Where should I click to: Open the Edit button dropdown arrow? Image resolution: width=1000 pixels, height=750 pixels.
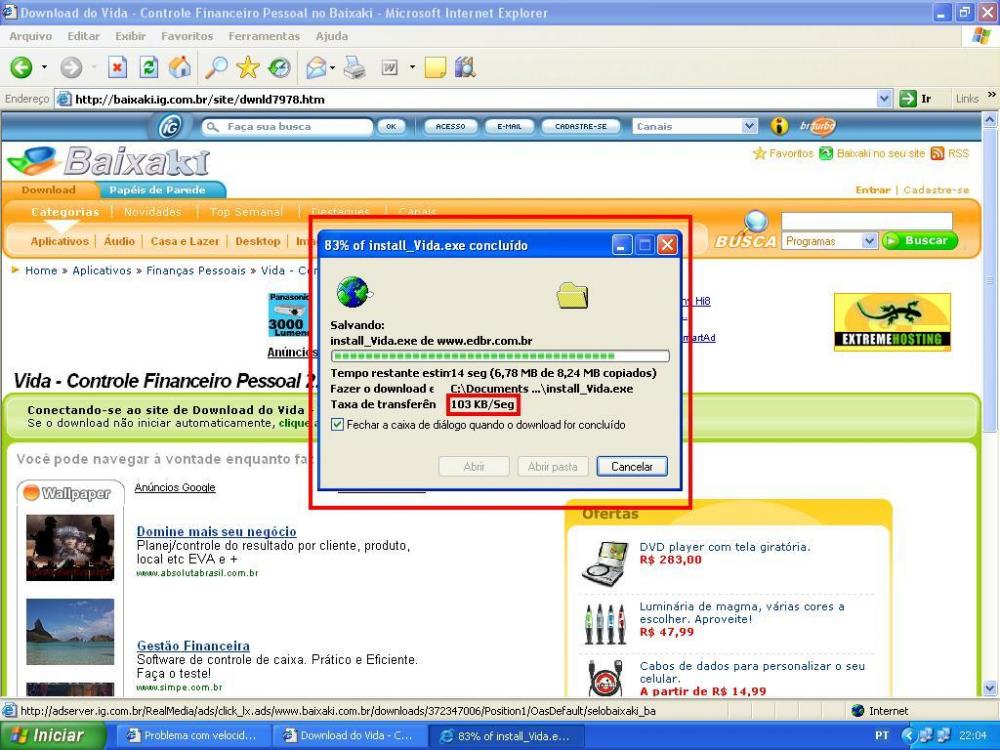point(412,67)
